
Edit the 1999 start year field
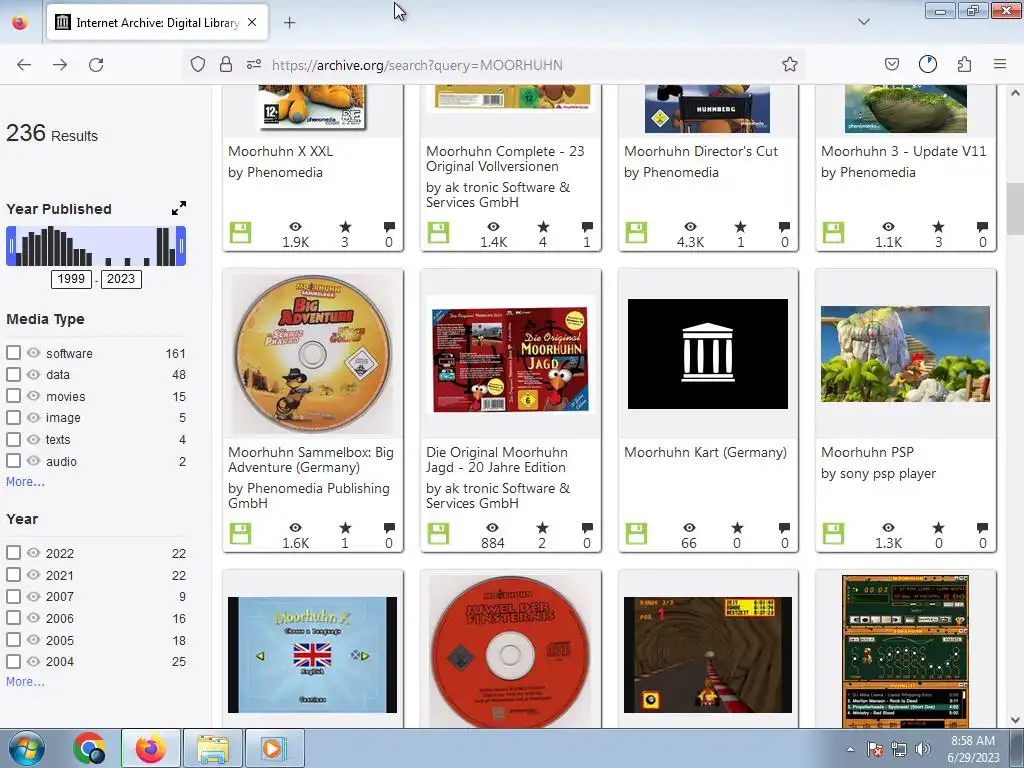coord(71,279)
